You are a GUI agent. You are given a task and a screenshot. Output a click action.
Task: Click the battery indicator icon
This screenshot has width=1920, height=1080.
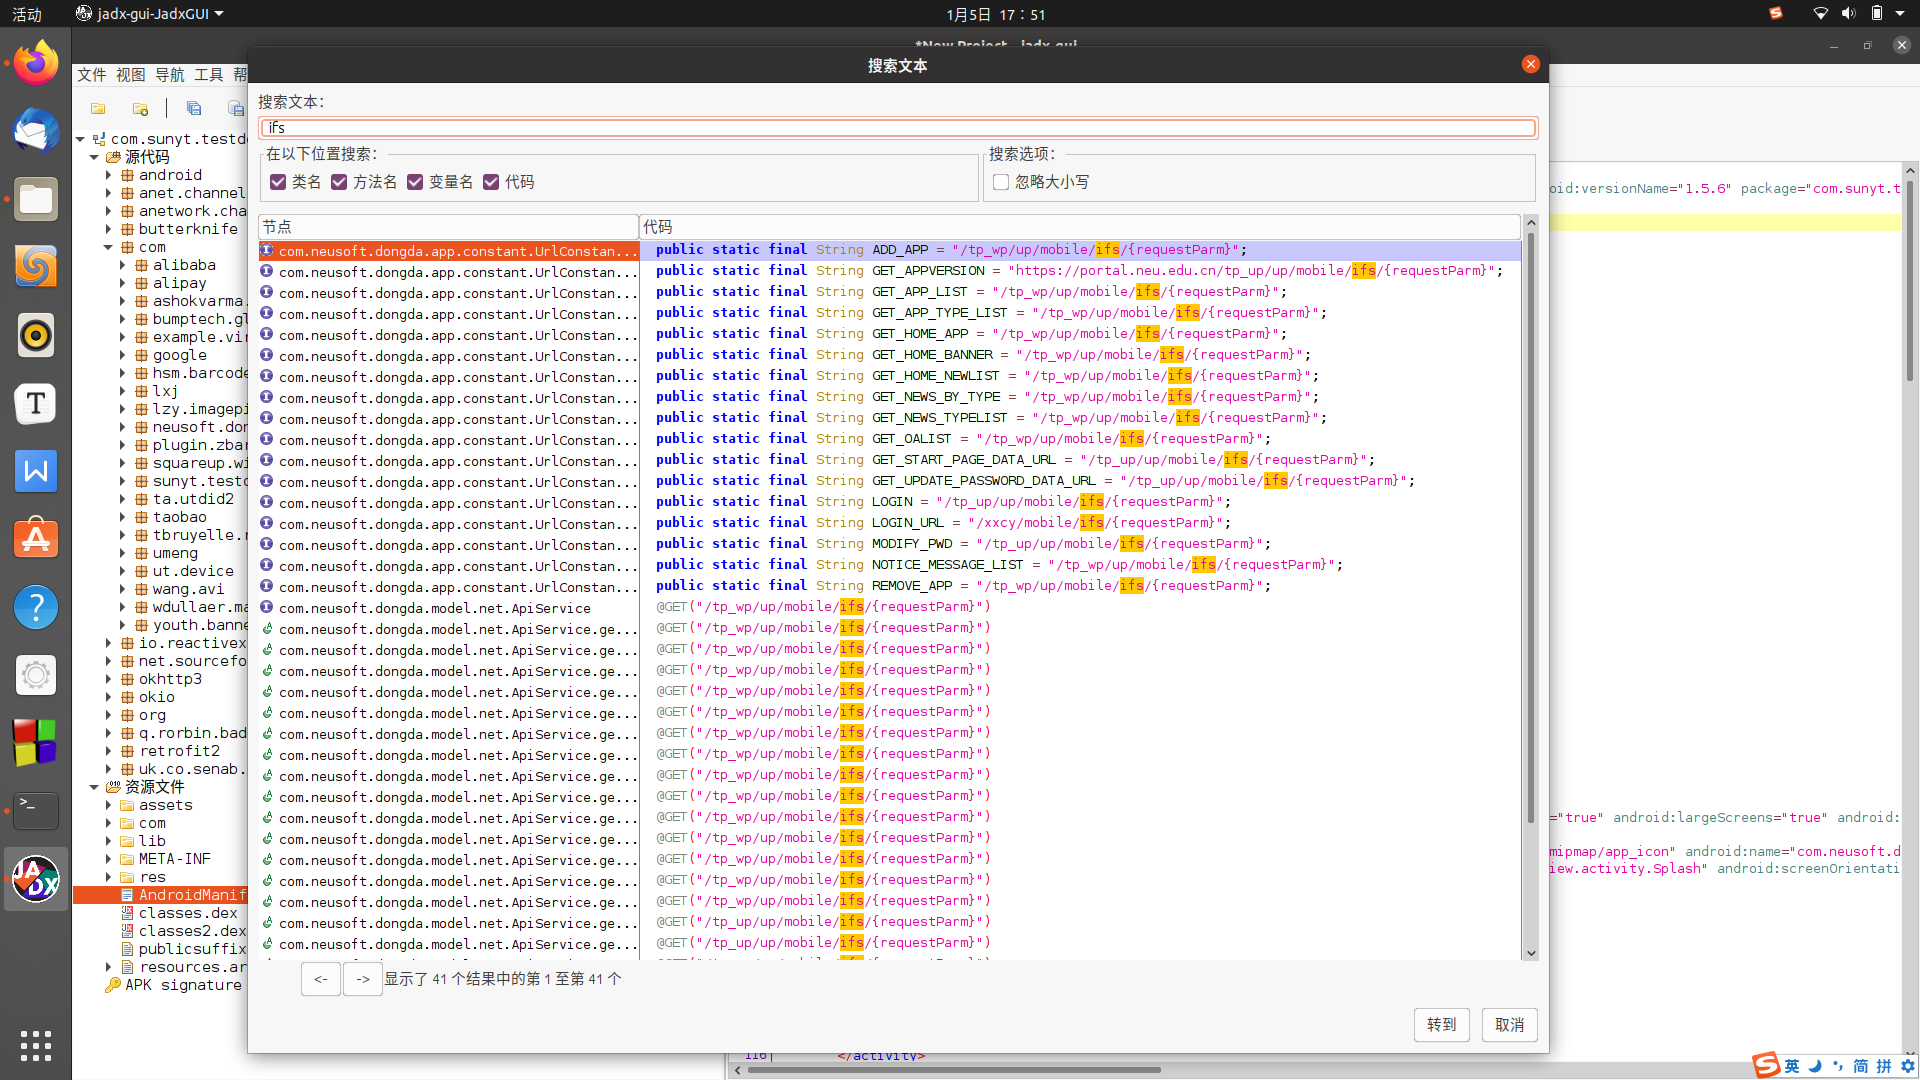(1877, 14)
